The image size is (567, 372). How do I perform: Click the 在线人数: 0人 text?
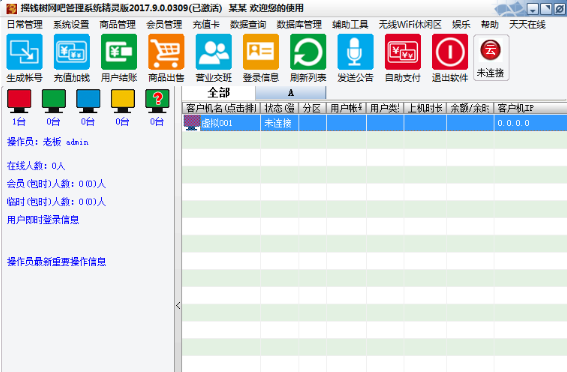(36, 166)
